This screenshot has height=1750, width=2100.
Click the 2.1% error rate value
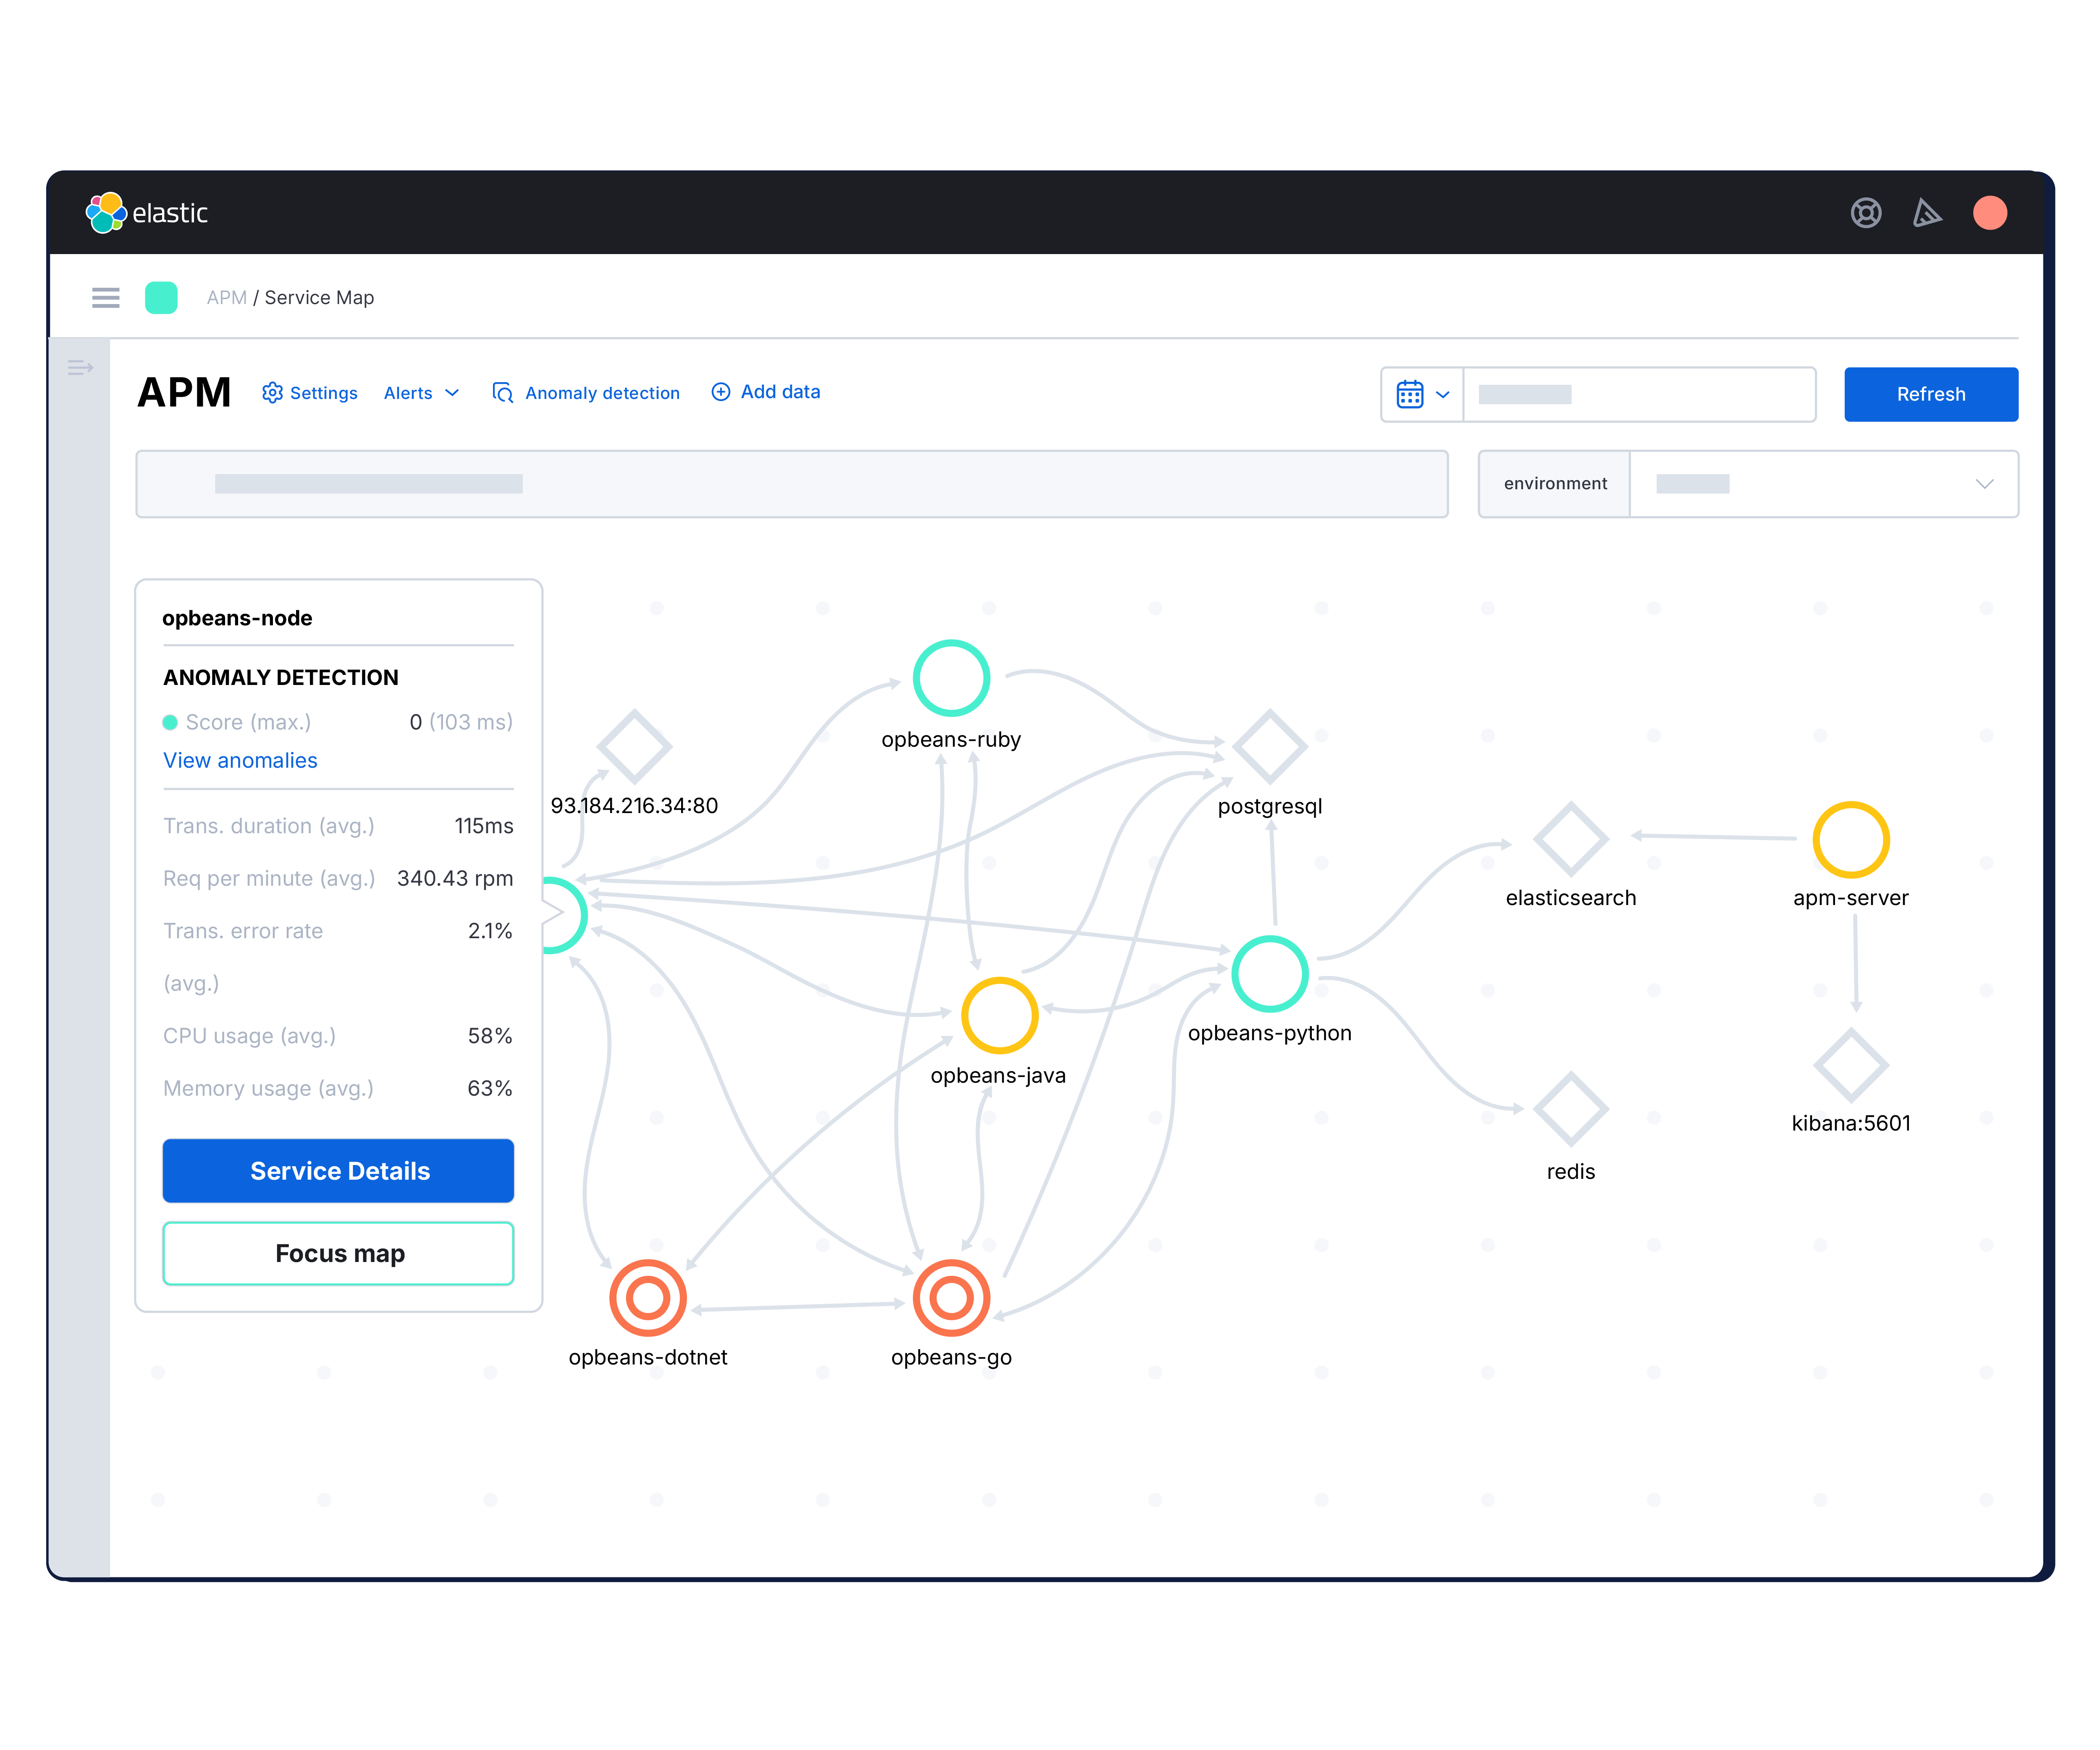[490, 931]
